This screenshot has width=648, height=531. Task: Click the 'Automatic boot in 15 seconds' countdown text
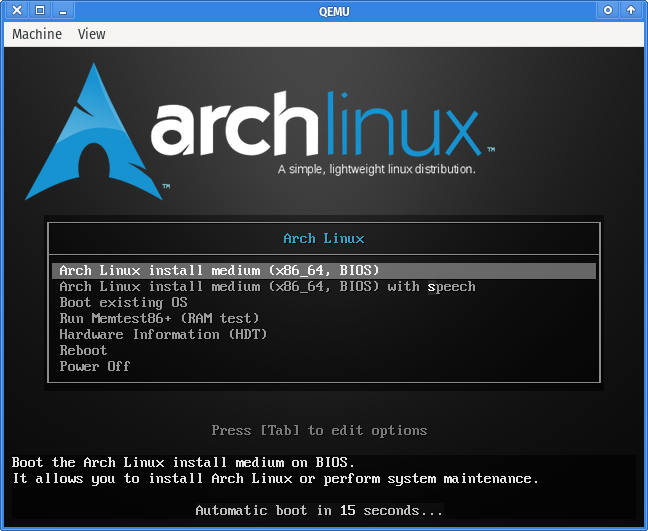click(319, 511)
